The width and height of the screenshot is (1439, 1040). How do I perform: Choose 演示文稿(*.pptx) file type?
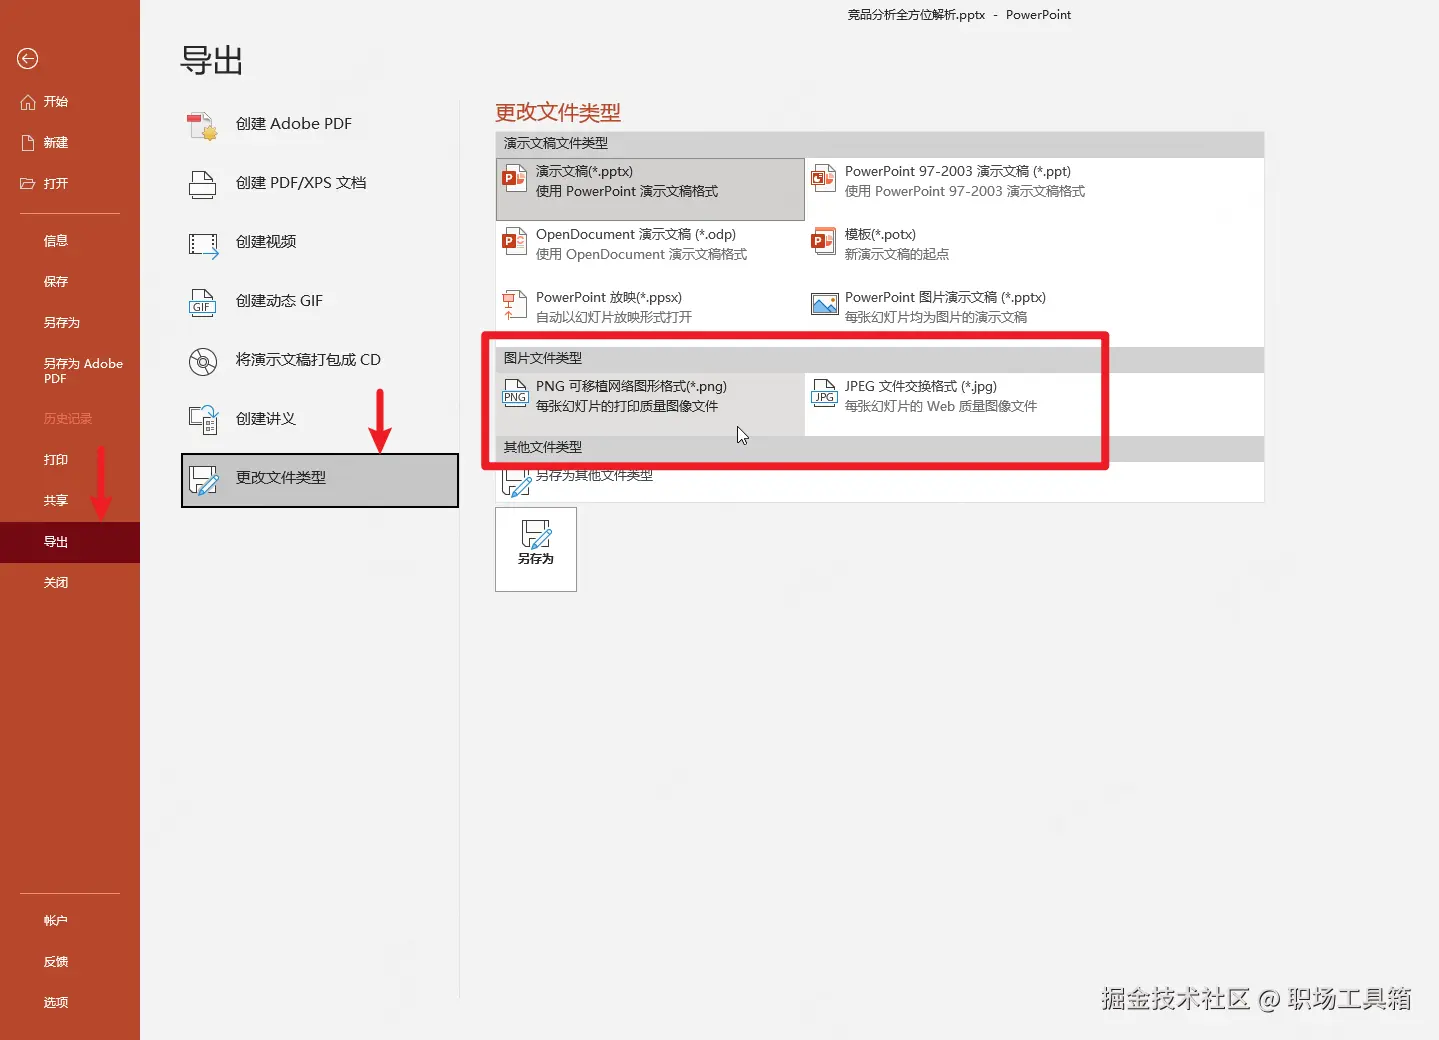point(650,189)
